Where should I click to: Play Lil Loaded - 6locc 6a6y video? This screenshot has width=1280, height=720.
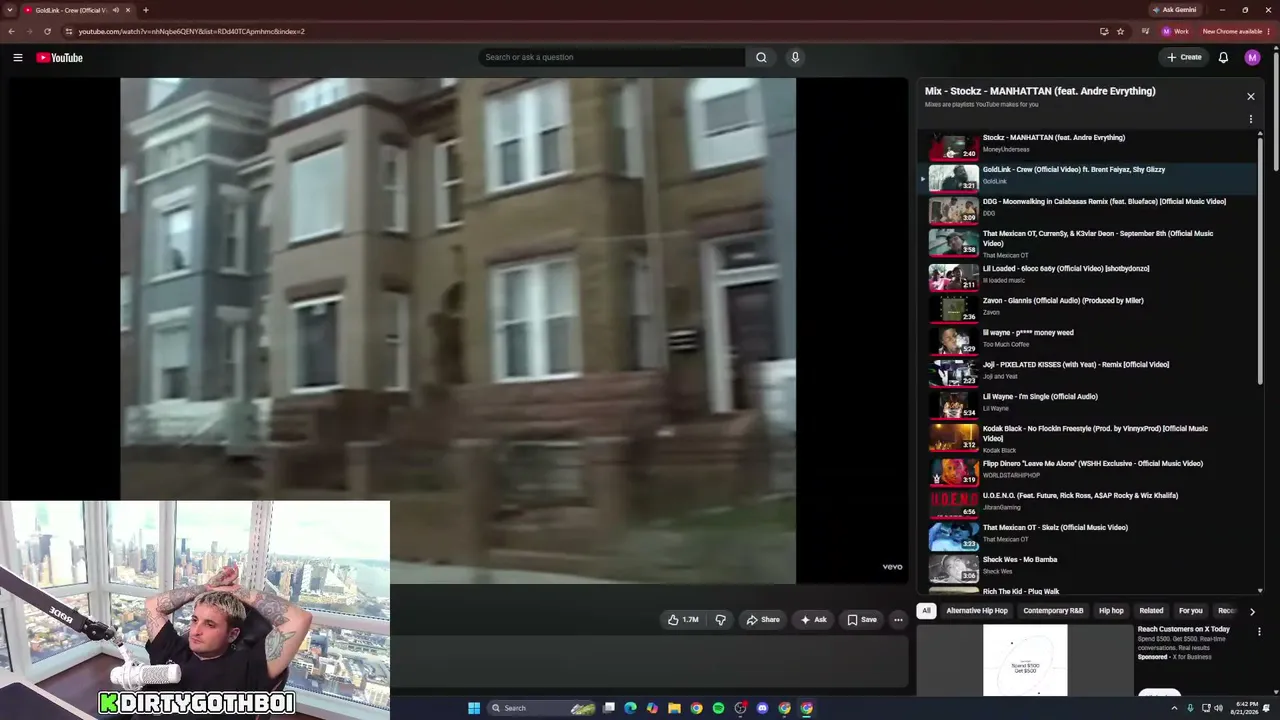1088,277
